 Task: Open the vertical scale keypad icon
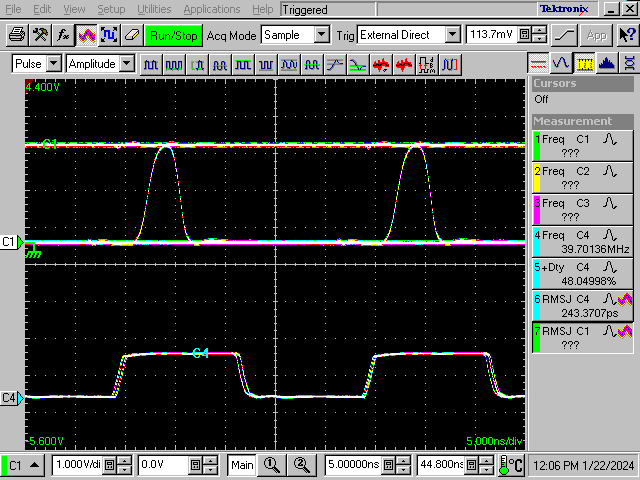[x=109, y=465]
